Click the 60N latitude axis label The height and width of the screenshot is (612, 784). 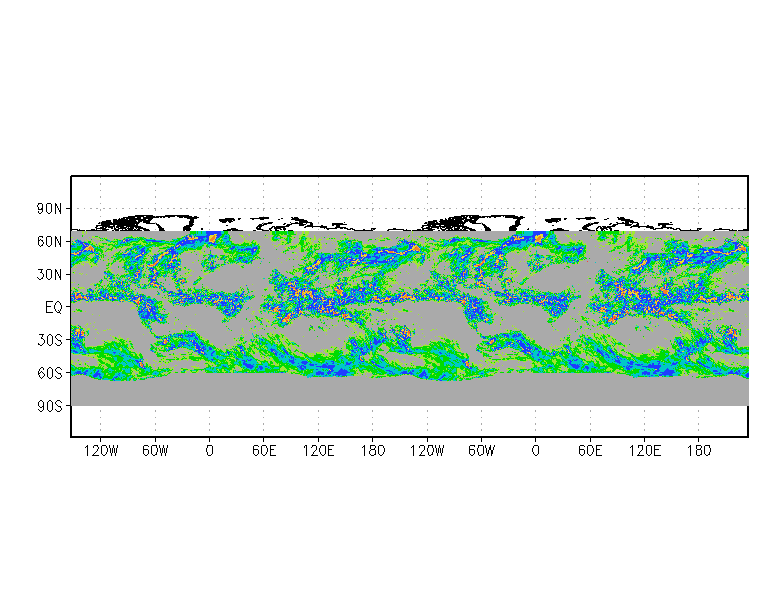click(x=50, y=242)
